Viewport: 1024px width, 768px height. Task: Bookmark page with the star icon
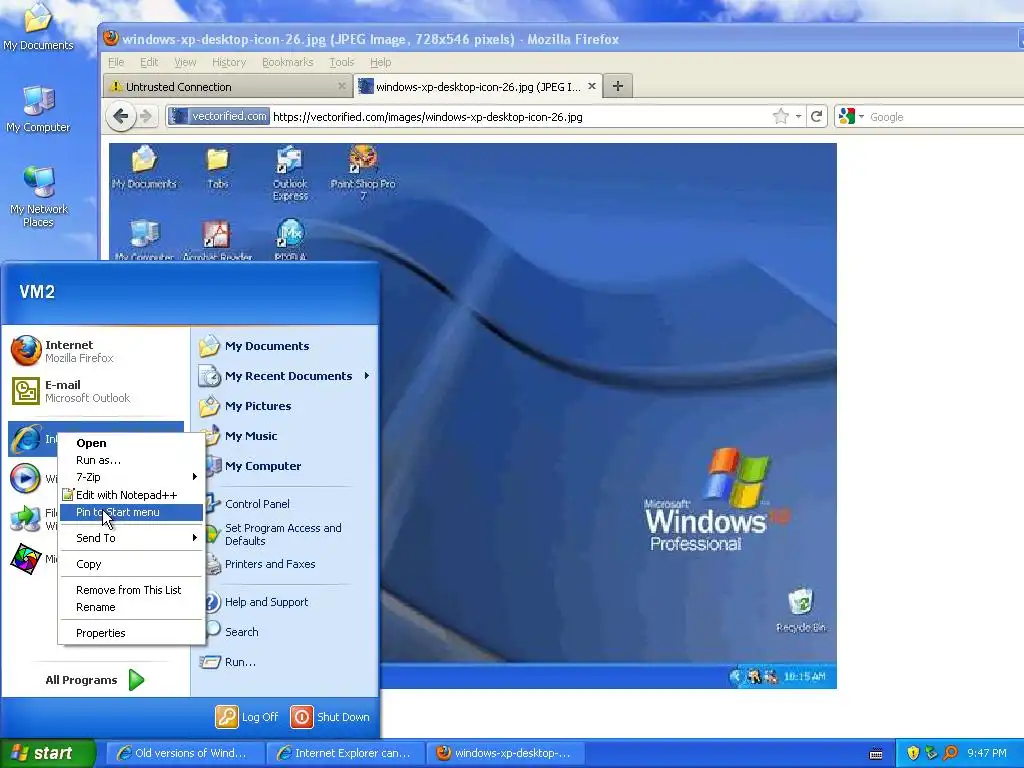(x=780, y=117)
